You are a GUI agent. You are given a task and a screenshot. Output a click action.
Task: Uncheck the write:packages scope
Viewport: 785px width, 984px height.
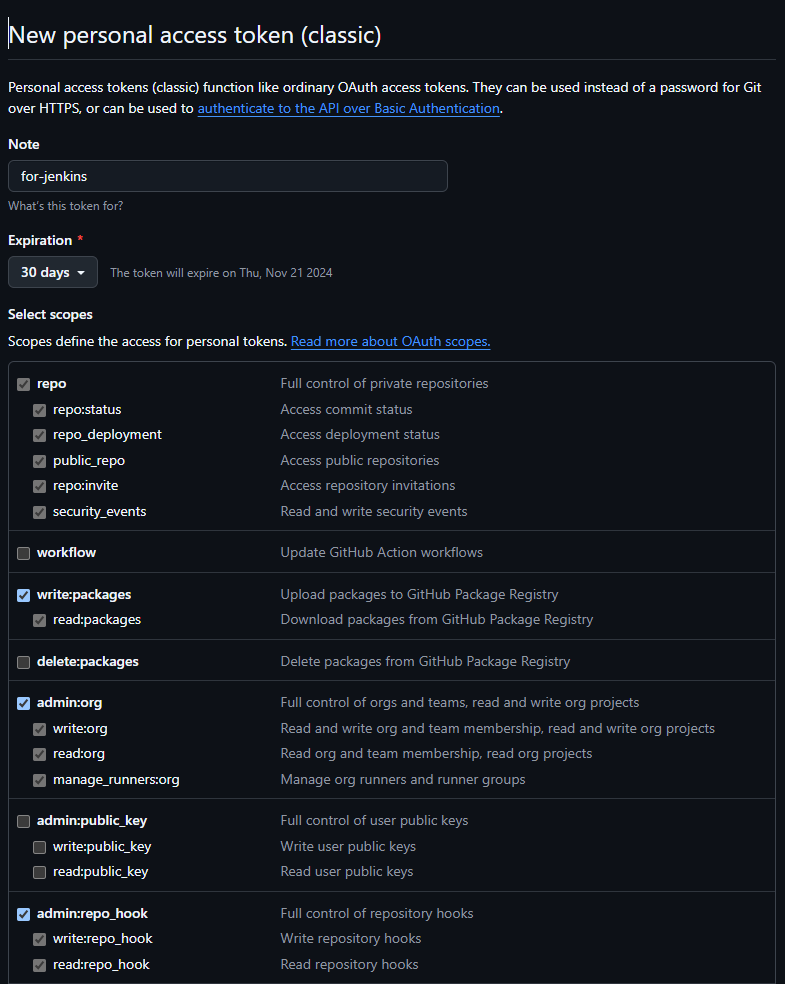click(24, 595)
